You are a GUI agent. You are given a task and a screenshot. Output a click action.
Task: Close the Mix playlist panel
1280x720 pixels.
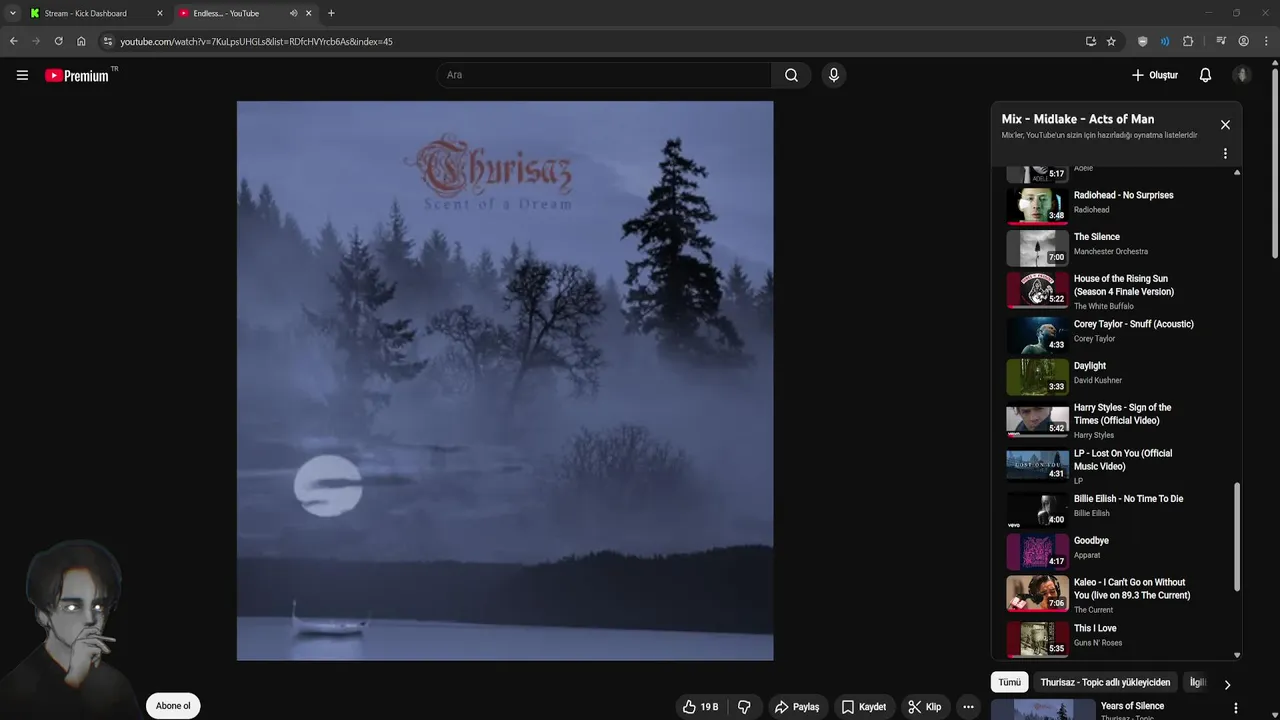[x=1225, y=125]
